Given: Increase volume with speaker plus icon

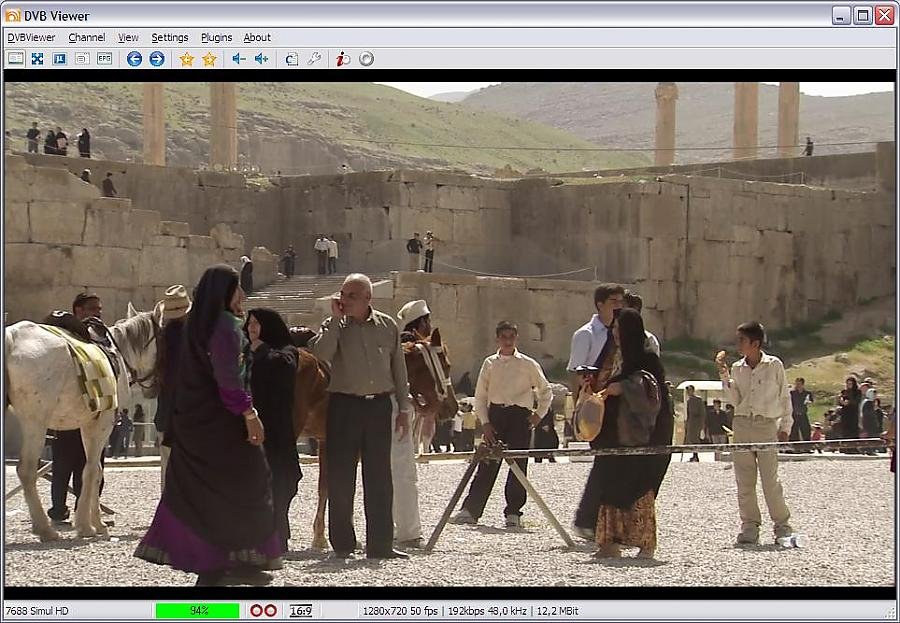Looking at the screenshot, I should [261, 59].
